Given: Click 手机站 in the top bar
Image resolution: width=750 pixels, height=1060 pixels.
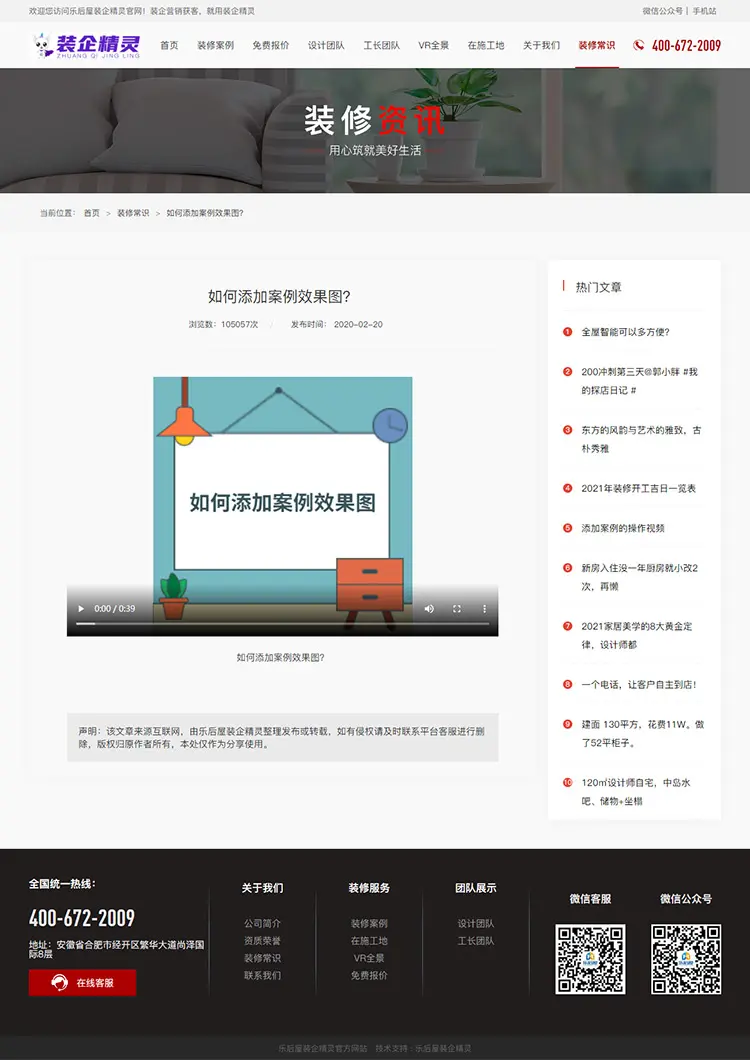Looking at the screenshot, I should pos(704,11).
